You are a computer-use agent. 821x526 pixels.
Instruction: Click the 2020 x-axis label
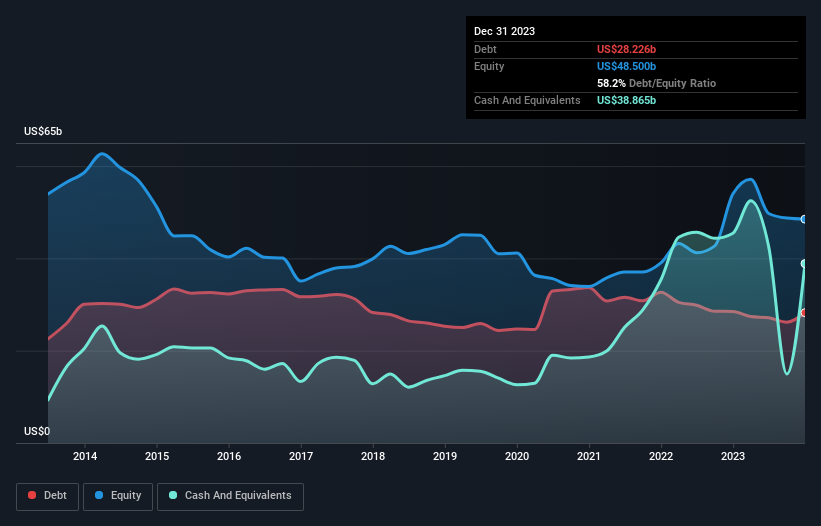[x=517, y=456]
